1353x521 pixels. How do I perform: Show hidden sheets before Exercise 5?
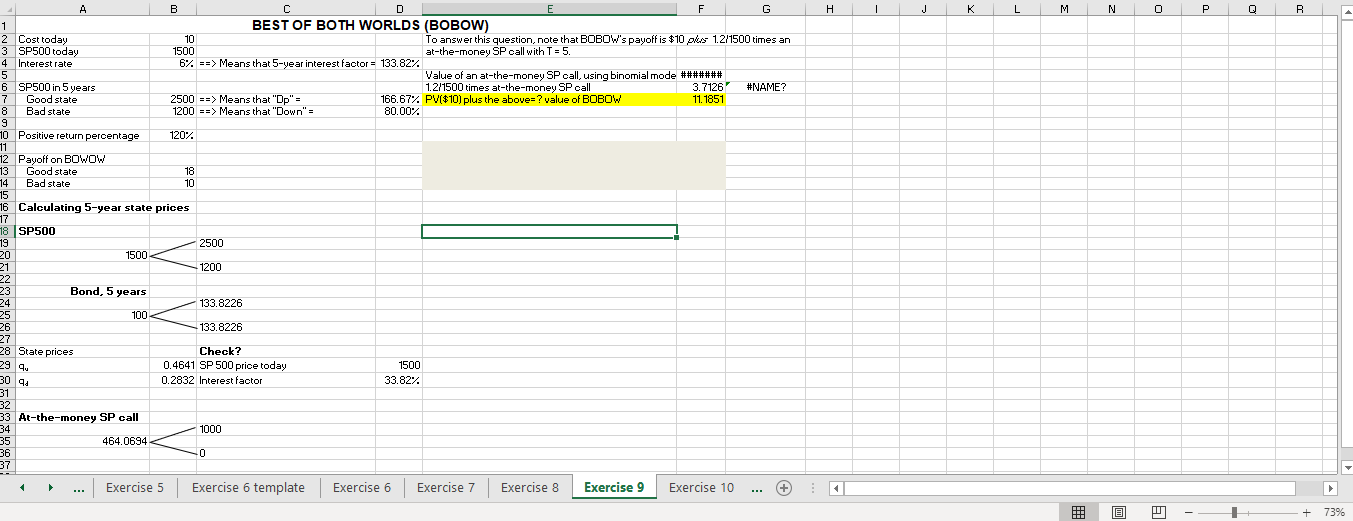[79, 488]
